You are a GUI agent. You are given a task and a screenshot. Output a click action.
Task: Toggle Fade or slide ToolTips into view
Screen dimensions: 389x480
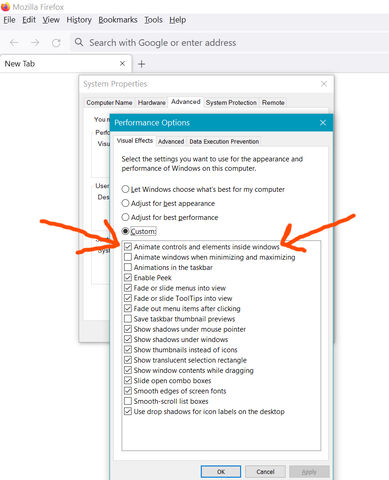[x=128, y=298]
